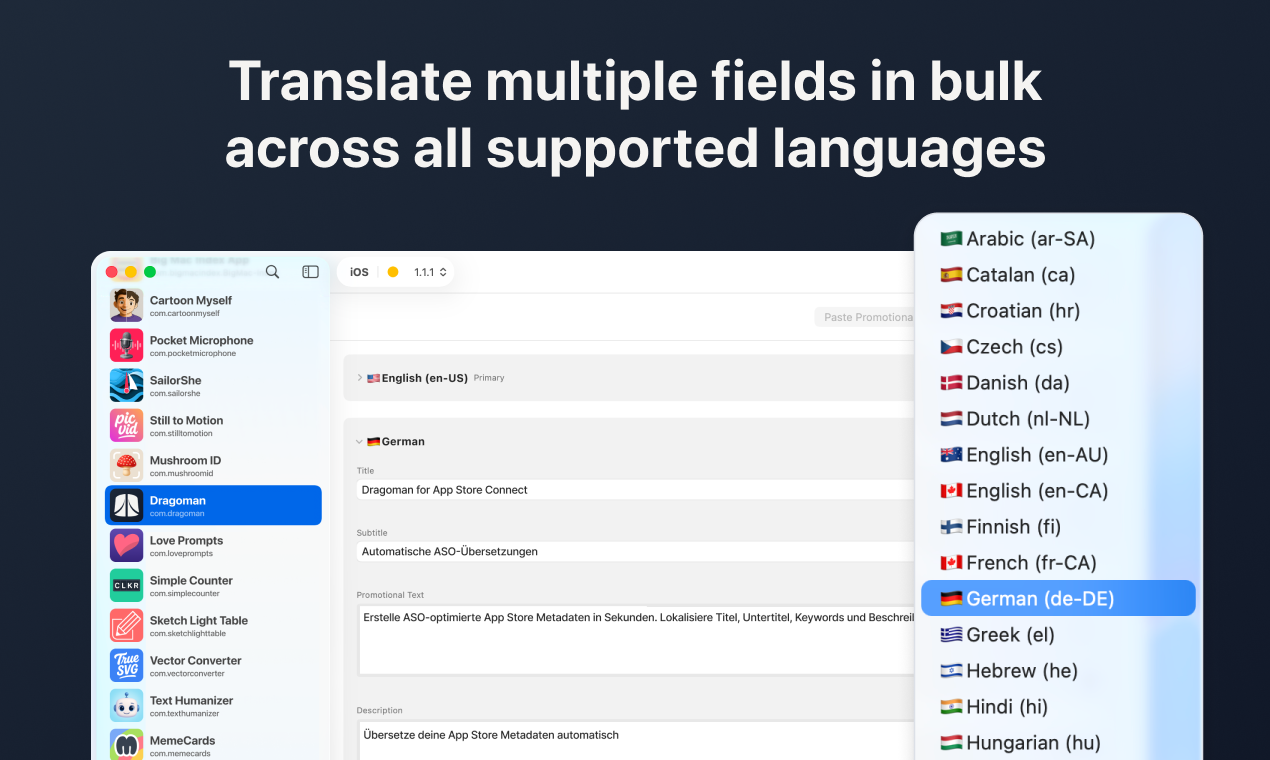Choose Danish (da) language

pos(1058,383)
